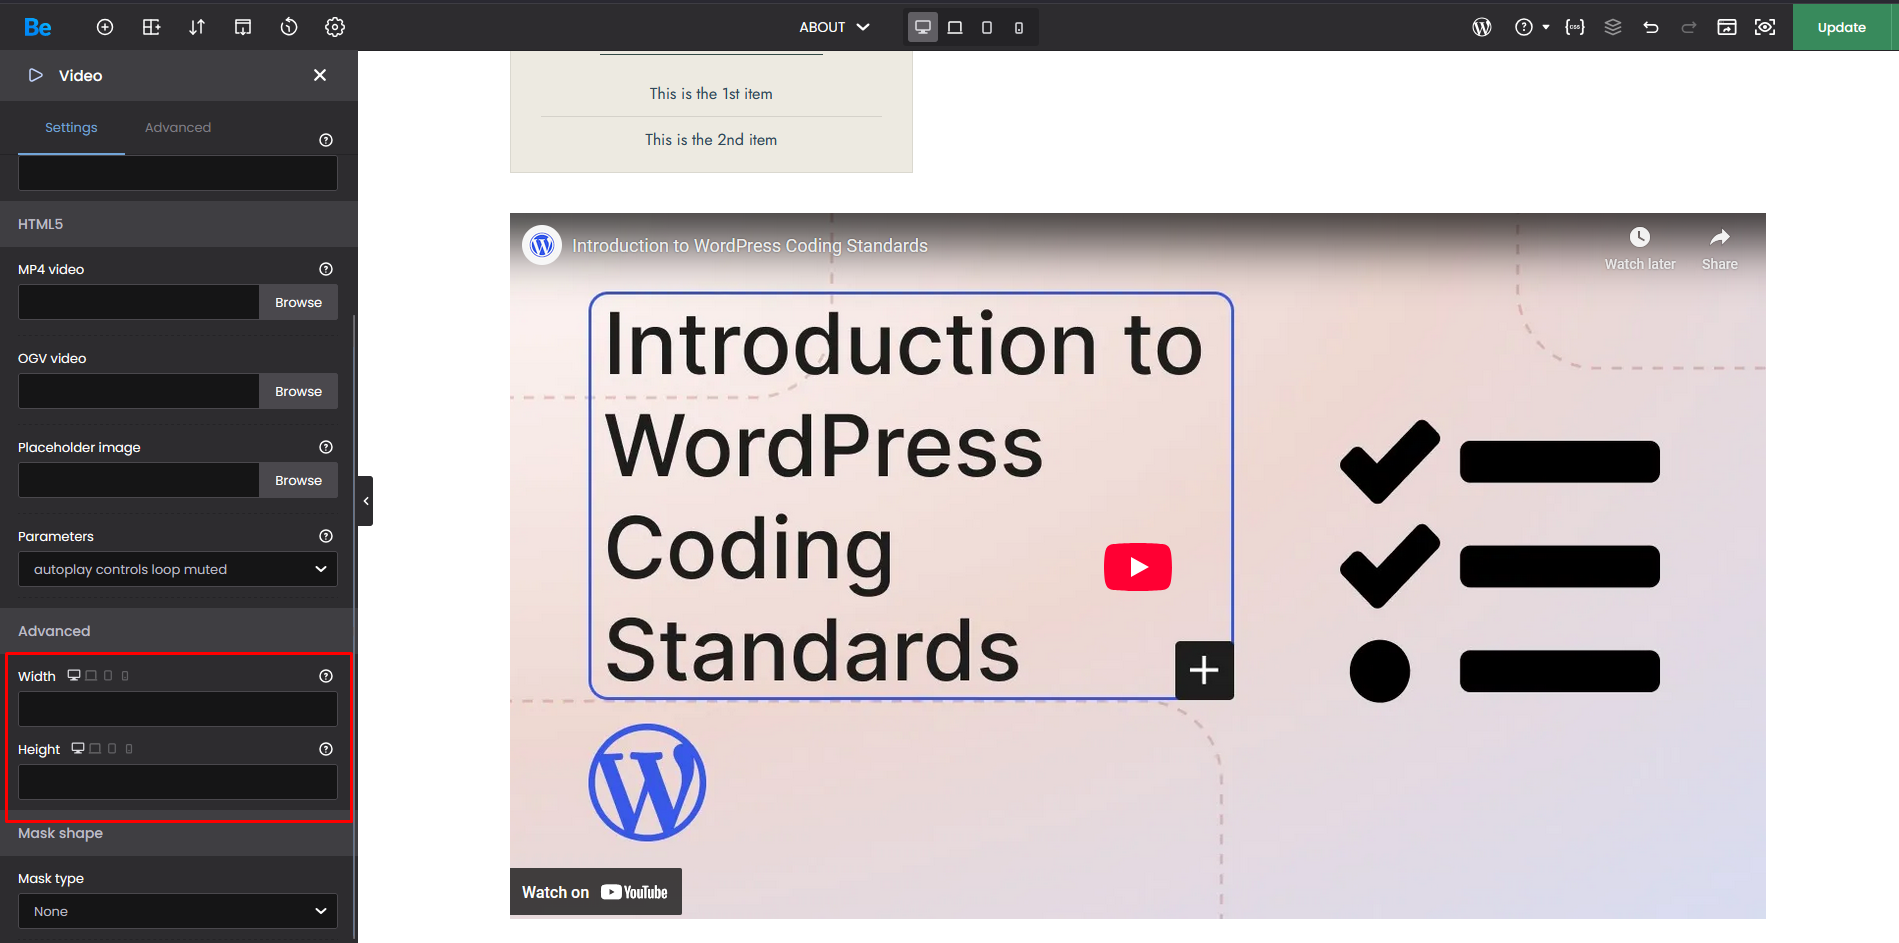Browse for an OGV video file
Viewport: 1899px width, 943px height.
point(298,391)
